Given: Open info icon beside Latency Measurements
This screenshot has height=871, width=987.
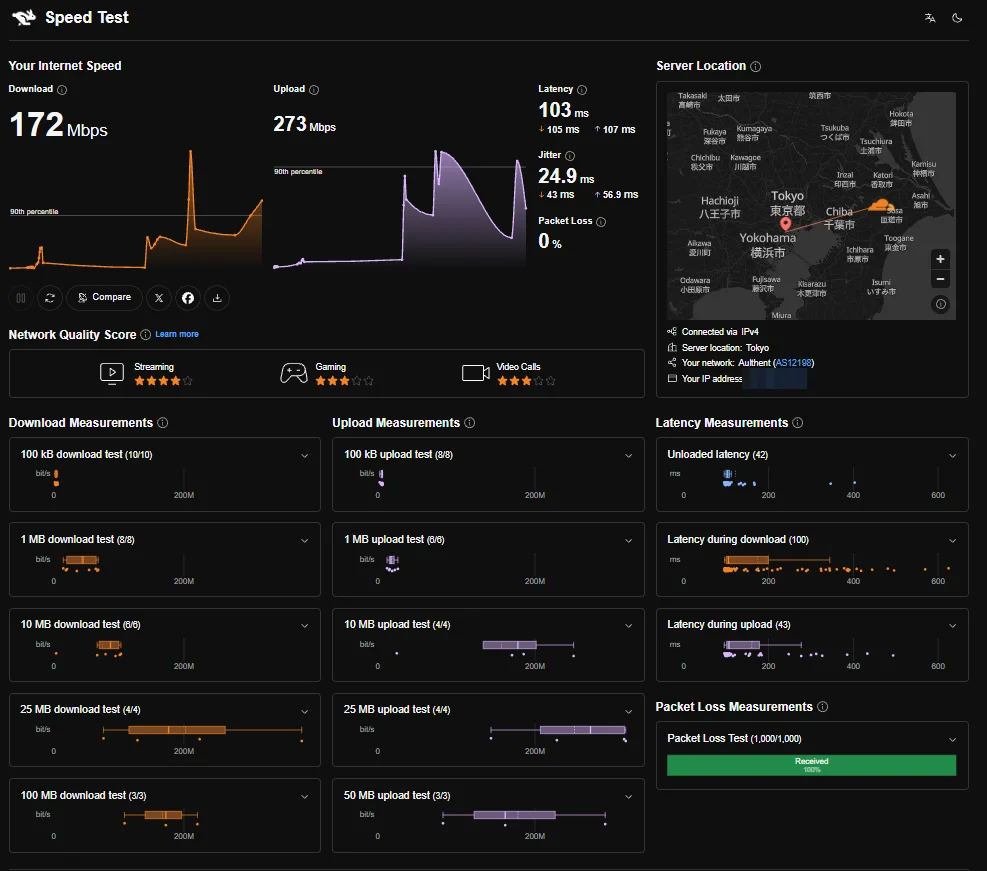Looking at the screenshot, I should pos(798,423).
